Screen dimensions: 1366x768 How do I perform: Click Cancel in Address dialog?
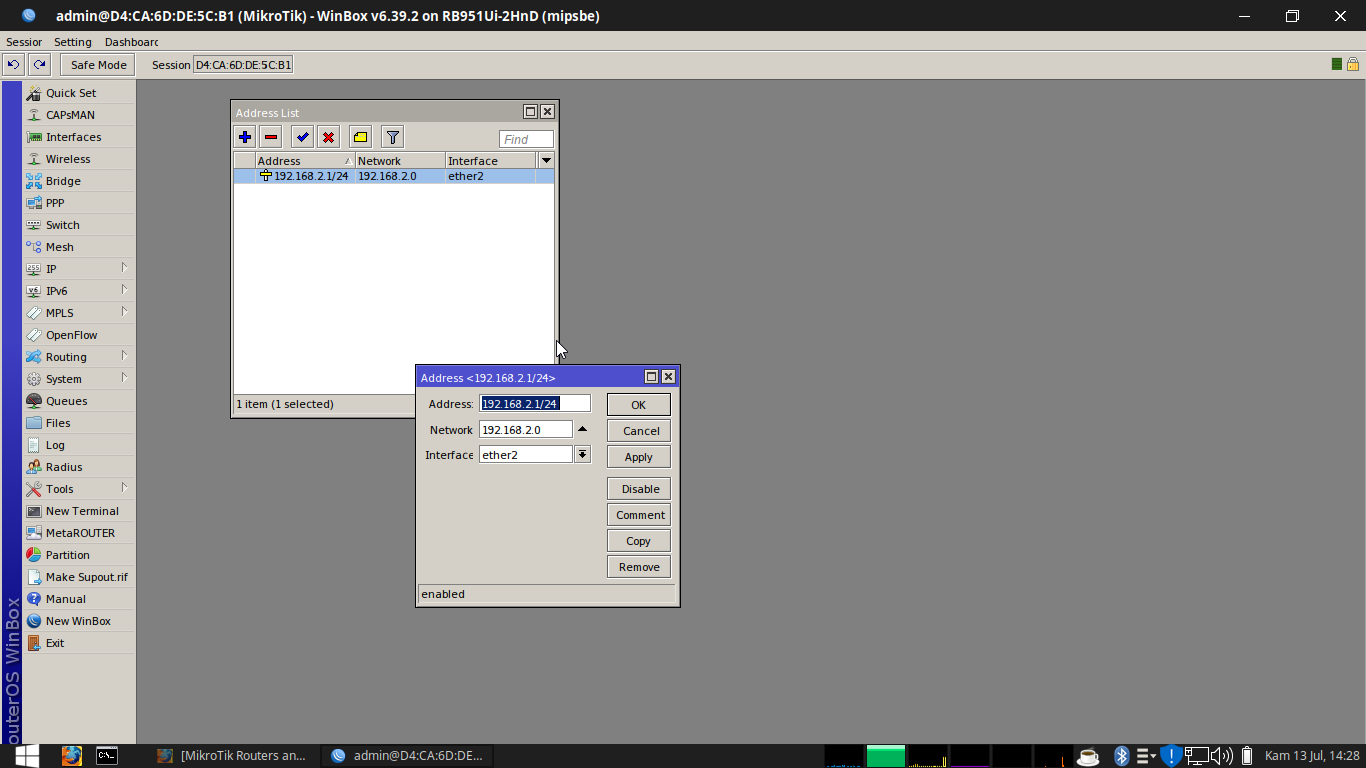(639, 431)
